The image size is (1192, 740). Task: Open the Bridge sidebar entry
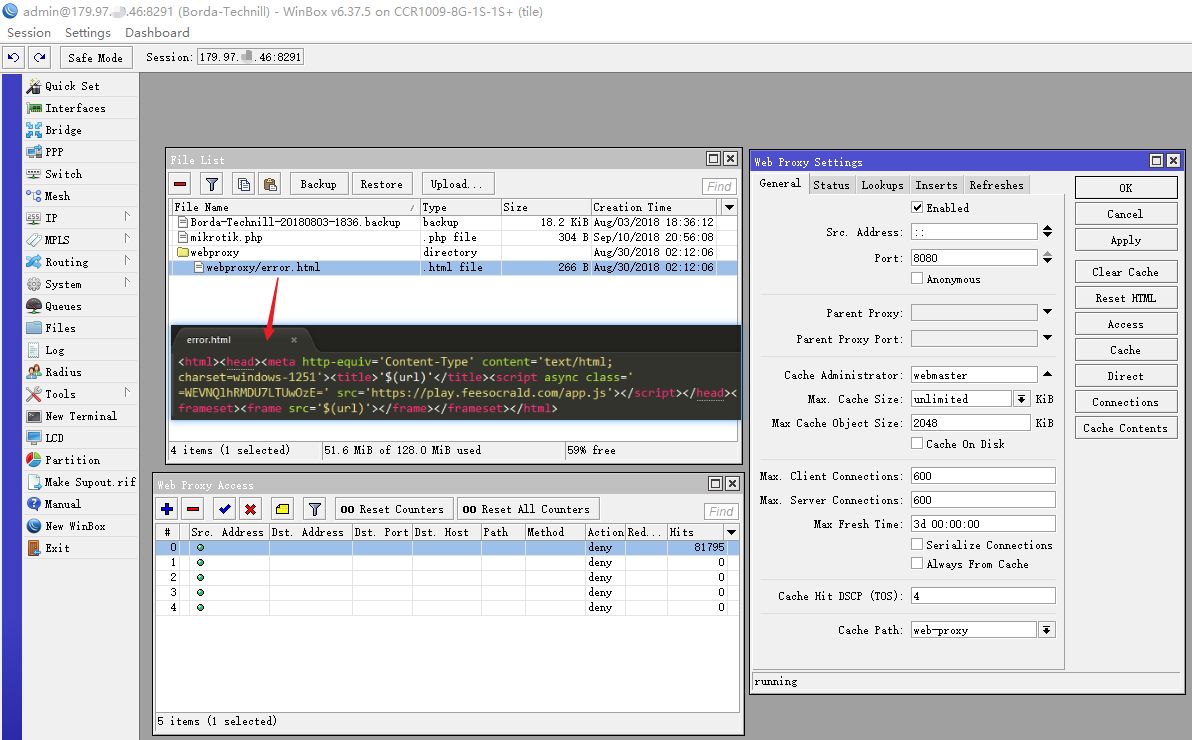(x=63, y=130)
